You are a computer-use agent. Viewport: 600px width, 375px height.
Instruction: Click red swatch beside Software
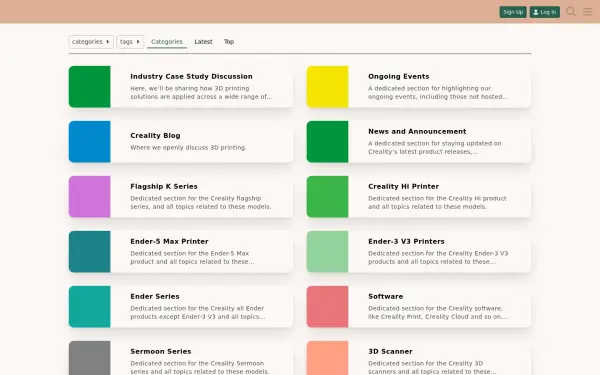coord(328,307)
